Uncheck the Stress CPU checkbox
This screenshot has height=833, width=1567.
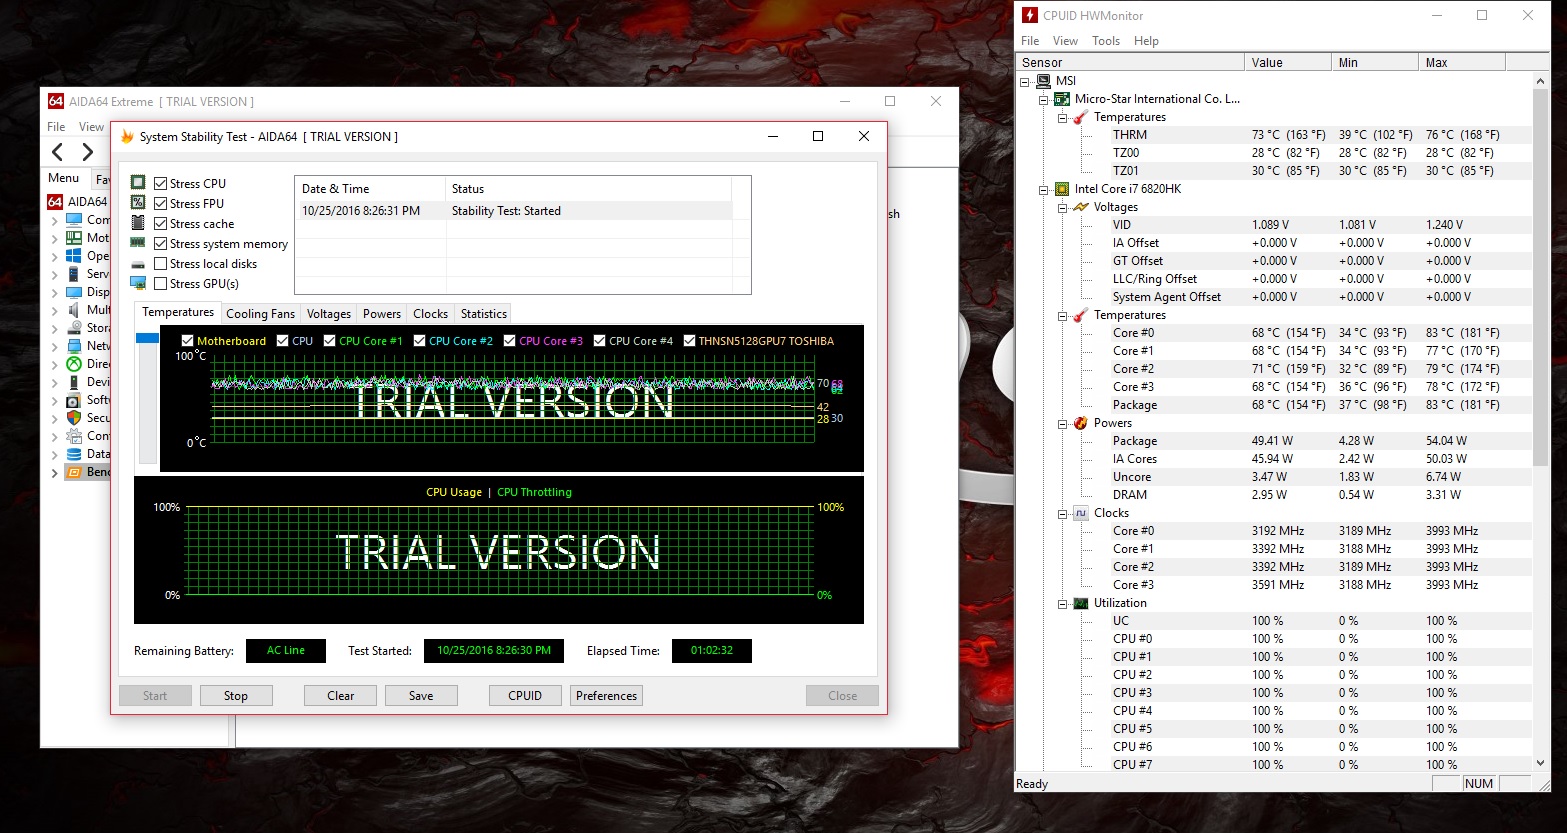tap(160, 183)
